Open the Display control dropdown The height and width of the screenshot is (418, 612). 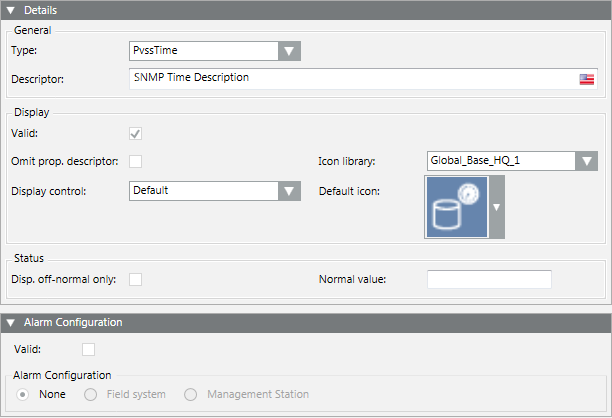tap(204, 190)
